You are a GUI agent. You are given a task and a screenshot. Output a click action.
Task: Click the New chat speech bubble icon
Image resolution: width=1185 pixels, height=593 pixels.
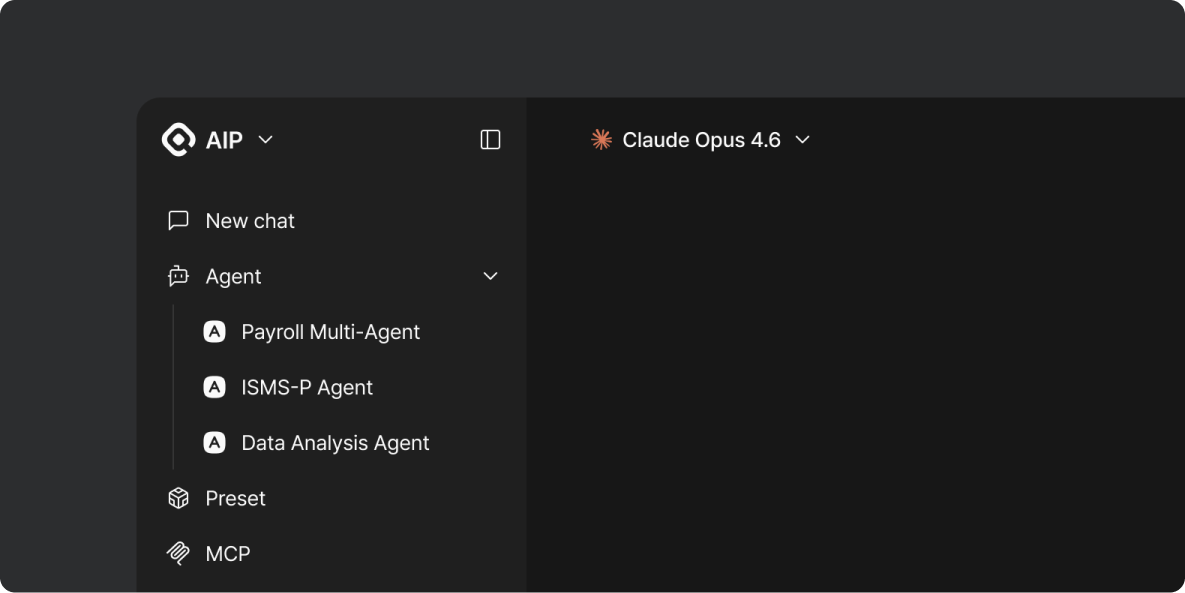(178, 220)
